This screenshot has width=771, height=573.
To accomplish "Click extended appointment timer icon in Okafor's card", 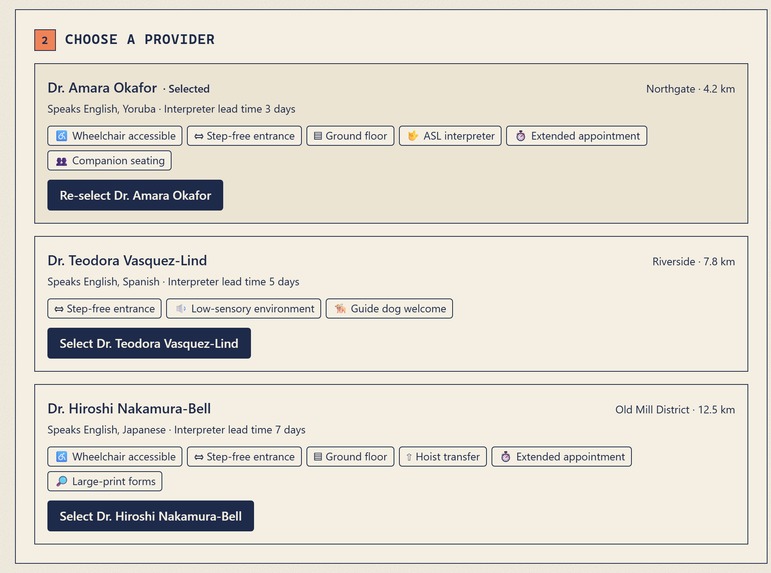I will point(520,136).
